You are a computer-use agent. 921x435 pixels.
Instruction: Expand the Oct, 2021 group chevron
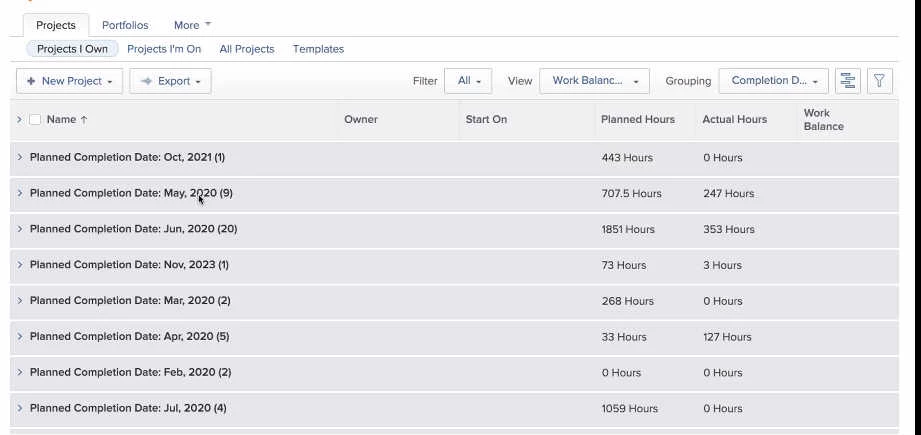pos(20,157)
